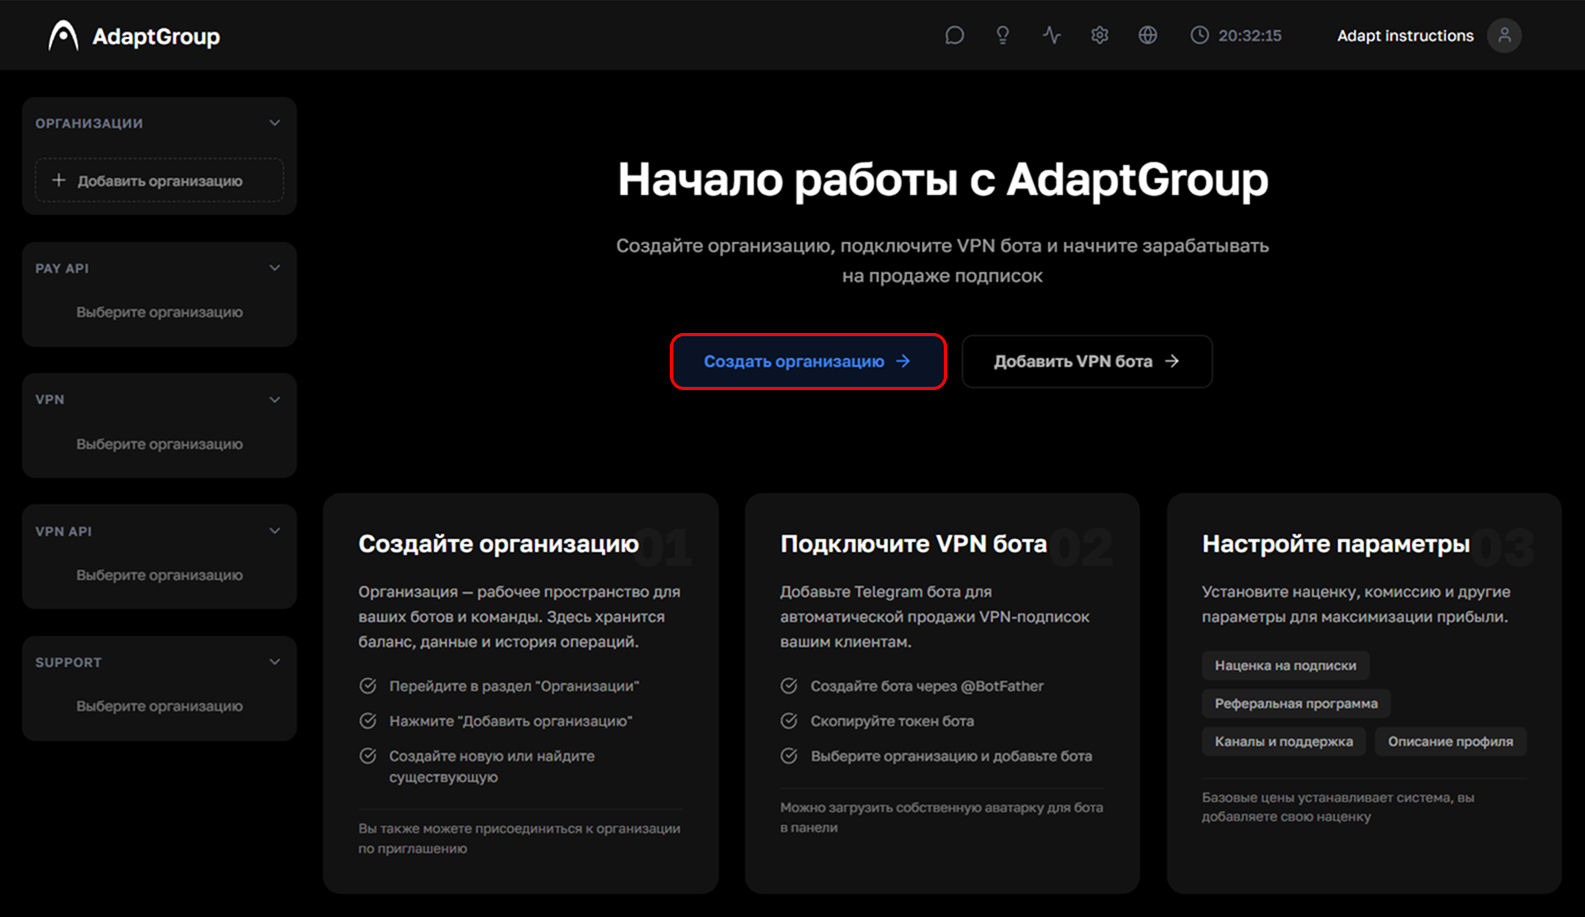Click the lightbulb tips icon
Viewport: 1585px width, 917px height.
[x=1003, y=36]
